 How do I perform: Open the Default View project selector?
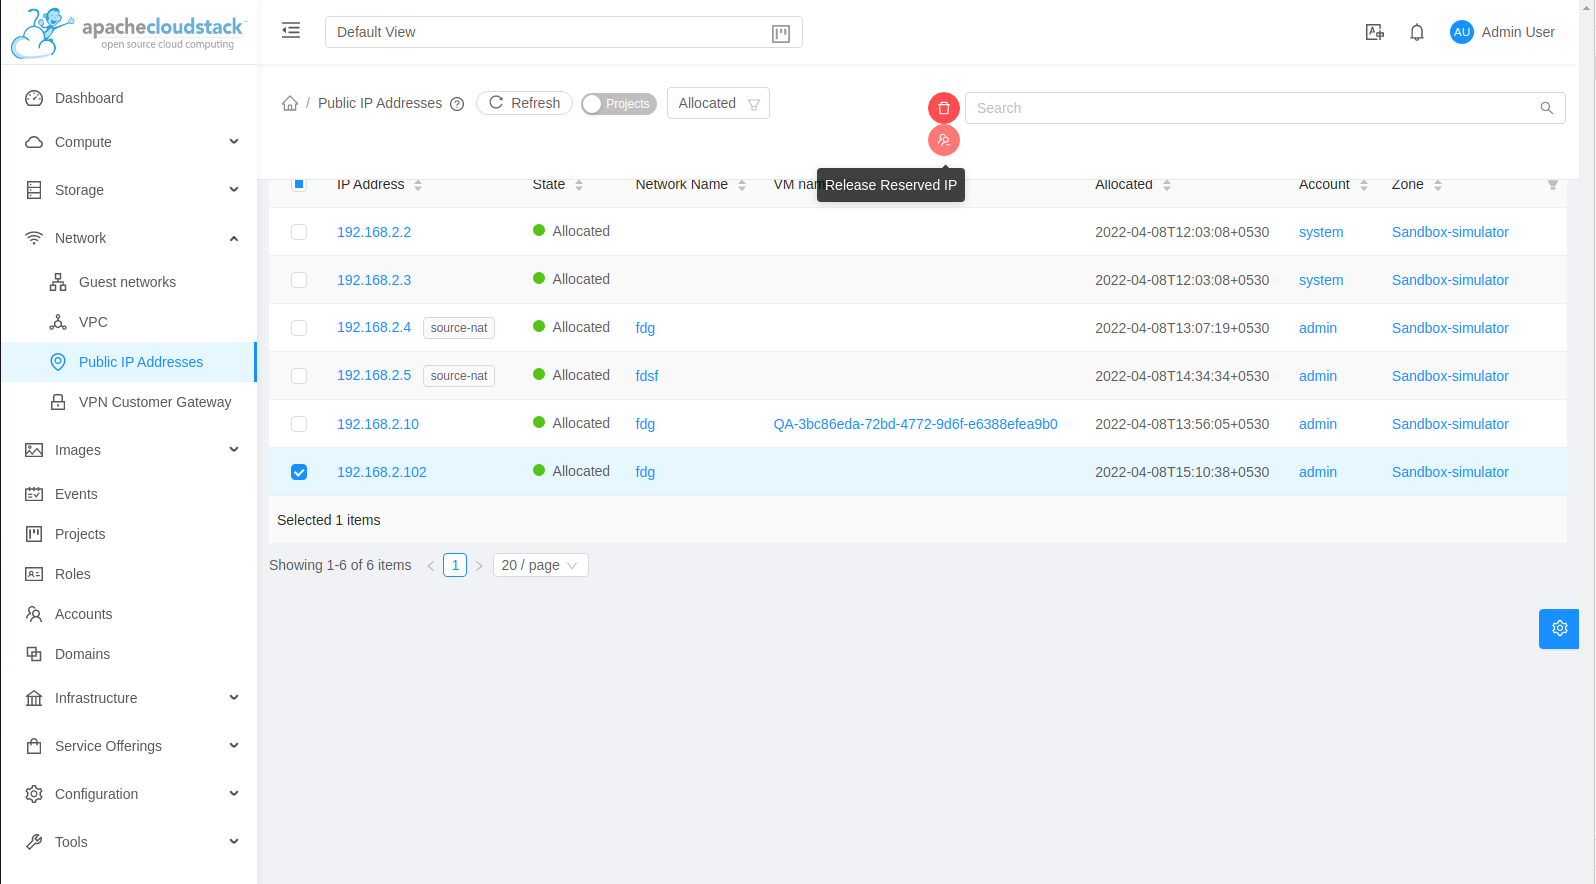pos(564,32)
